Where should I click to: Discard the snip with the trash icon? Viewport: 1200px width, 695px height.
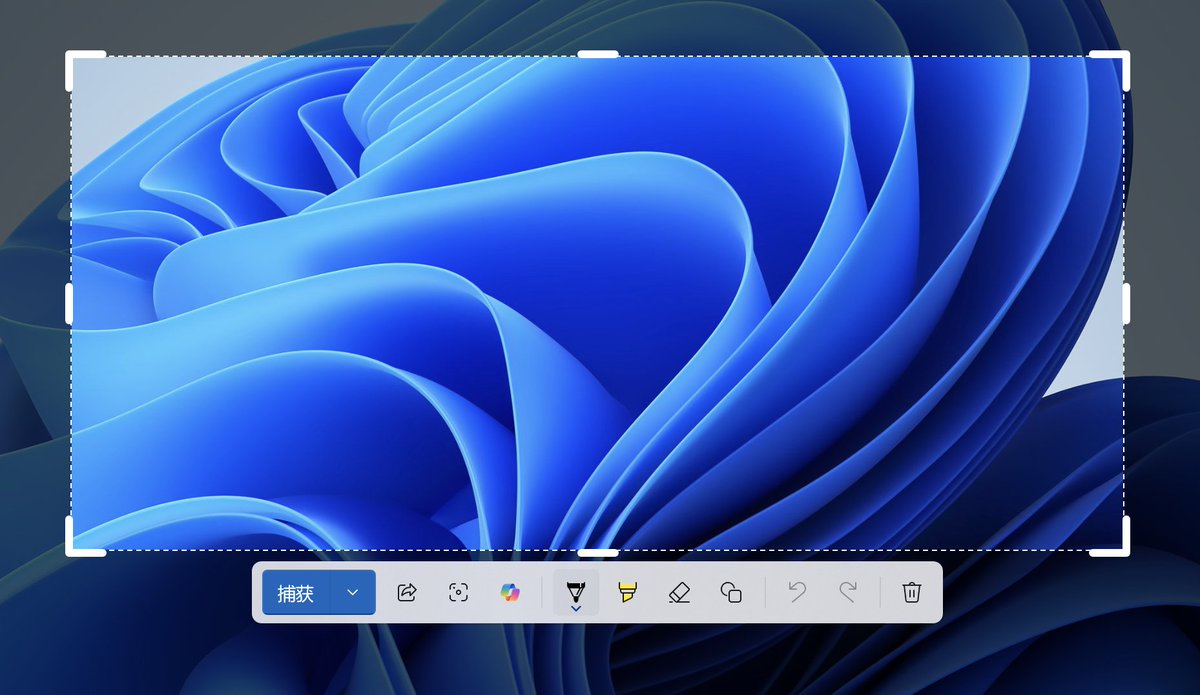tap(911, 593)
